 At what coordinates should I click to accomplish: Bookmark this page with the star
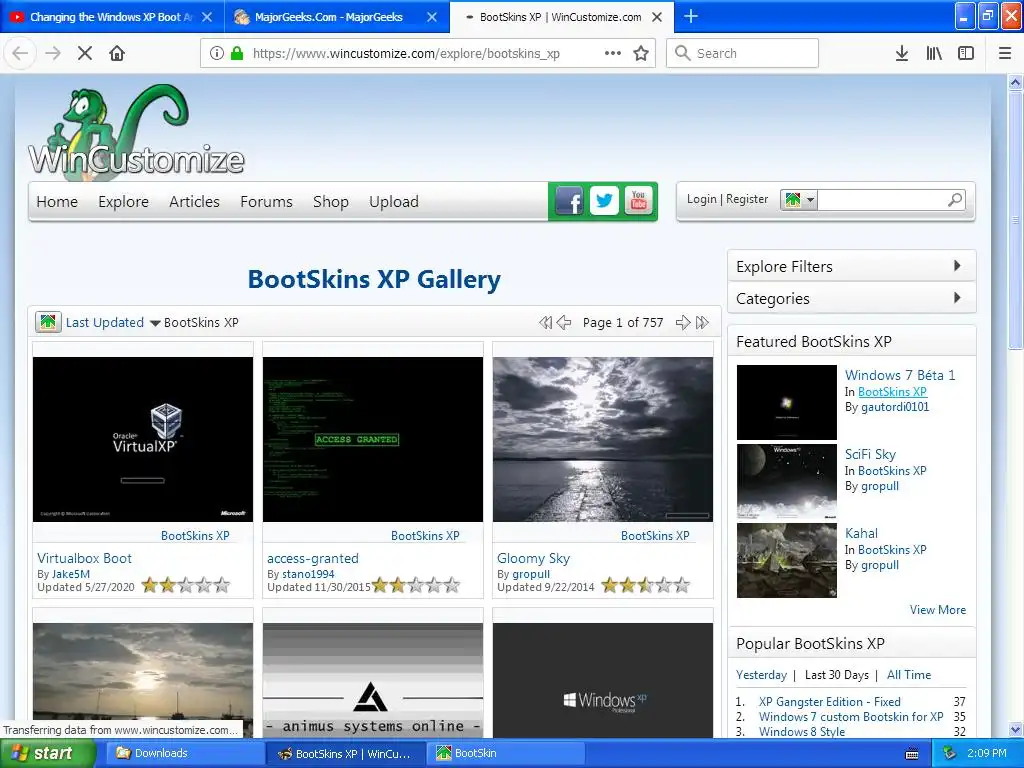tap(641, 53)
